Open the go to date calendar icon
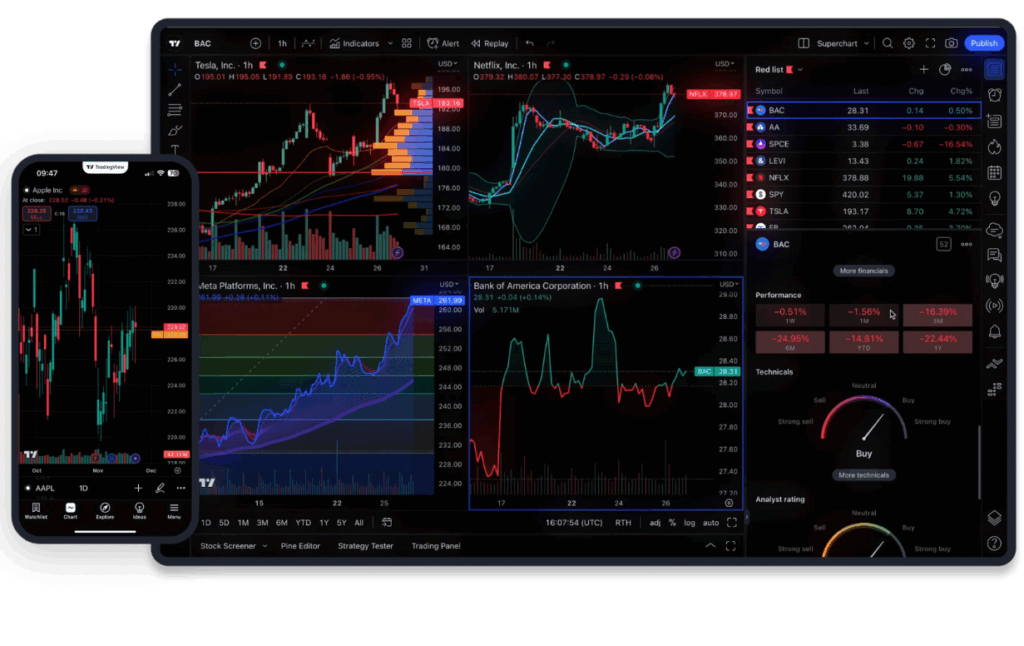Viewport: 1024px width, 646px height. [387, 523]
